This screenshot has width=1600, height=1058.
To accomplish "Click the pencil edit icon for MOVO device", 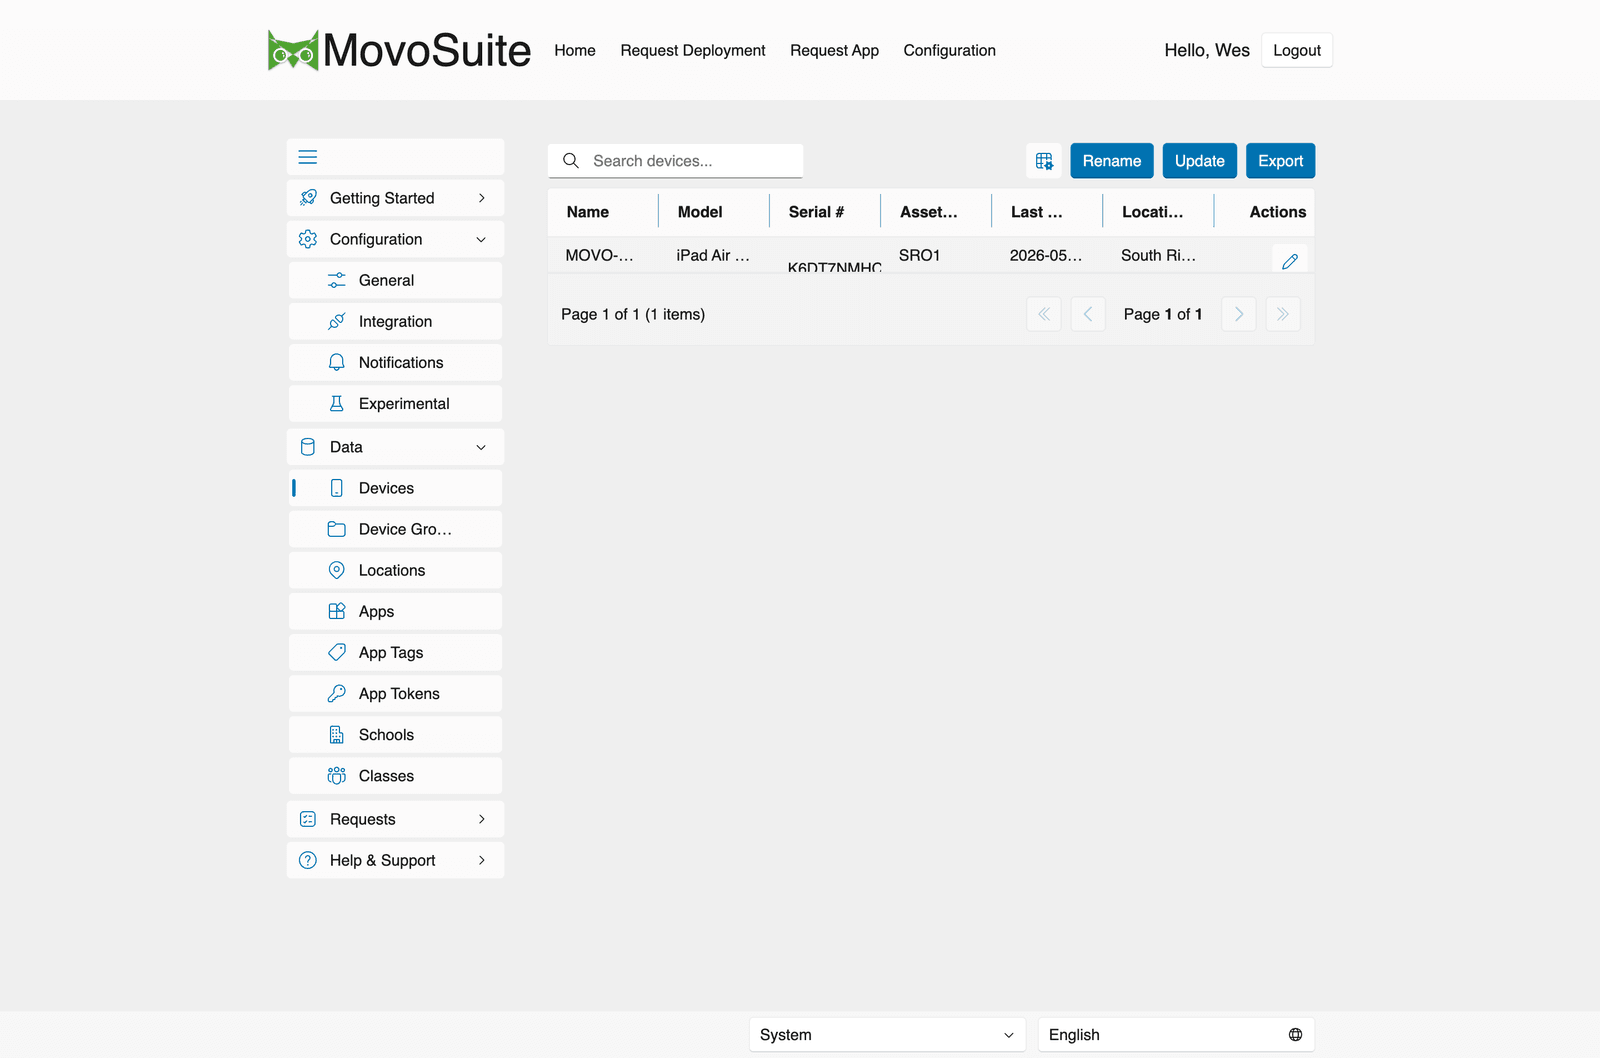I will (1290, 260).
